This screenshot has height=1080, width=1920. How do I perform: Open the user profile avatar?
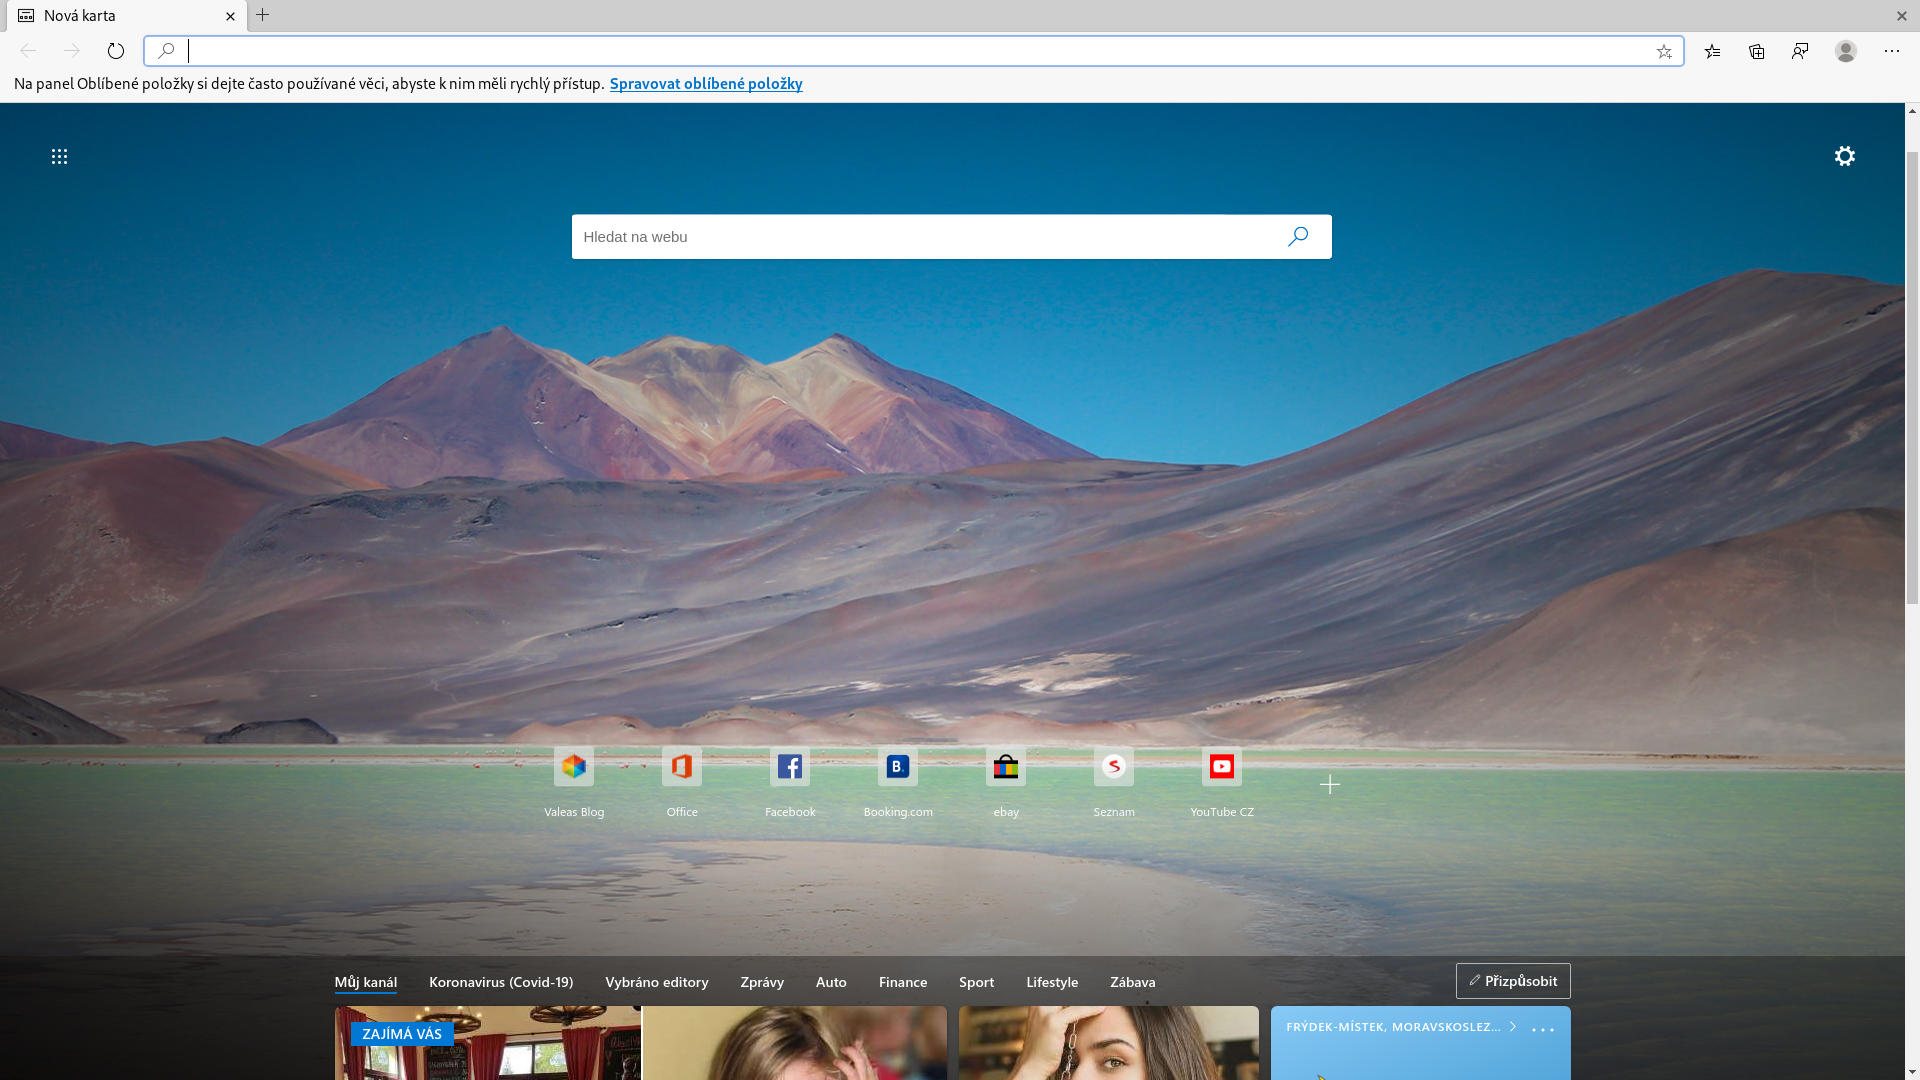click(x=1846, y=51)
